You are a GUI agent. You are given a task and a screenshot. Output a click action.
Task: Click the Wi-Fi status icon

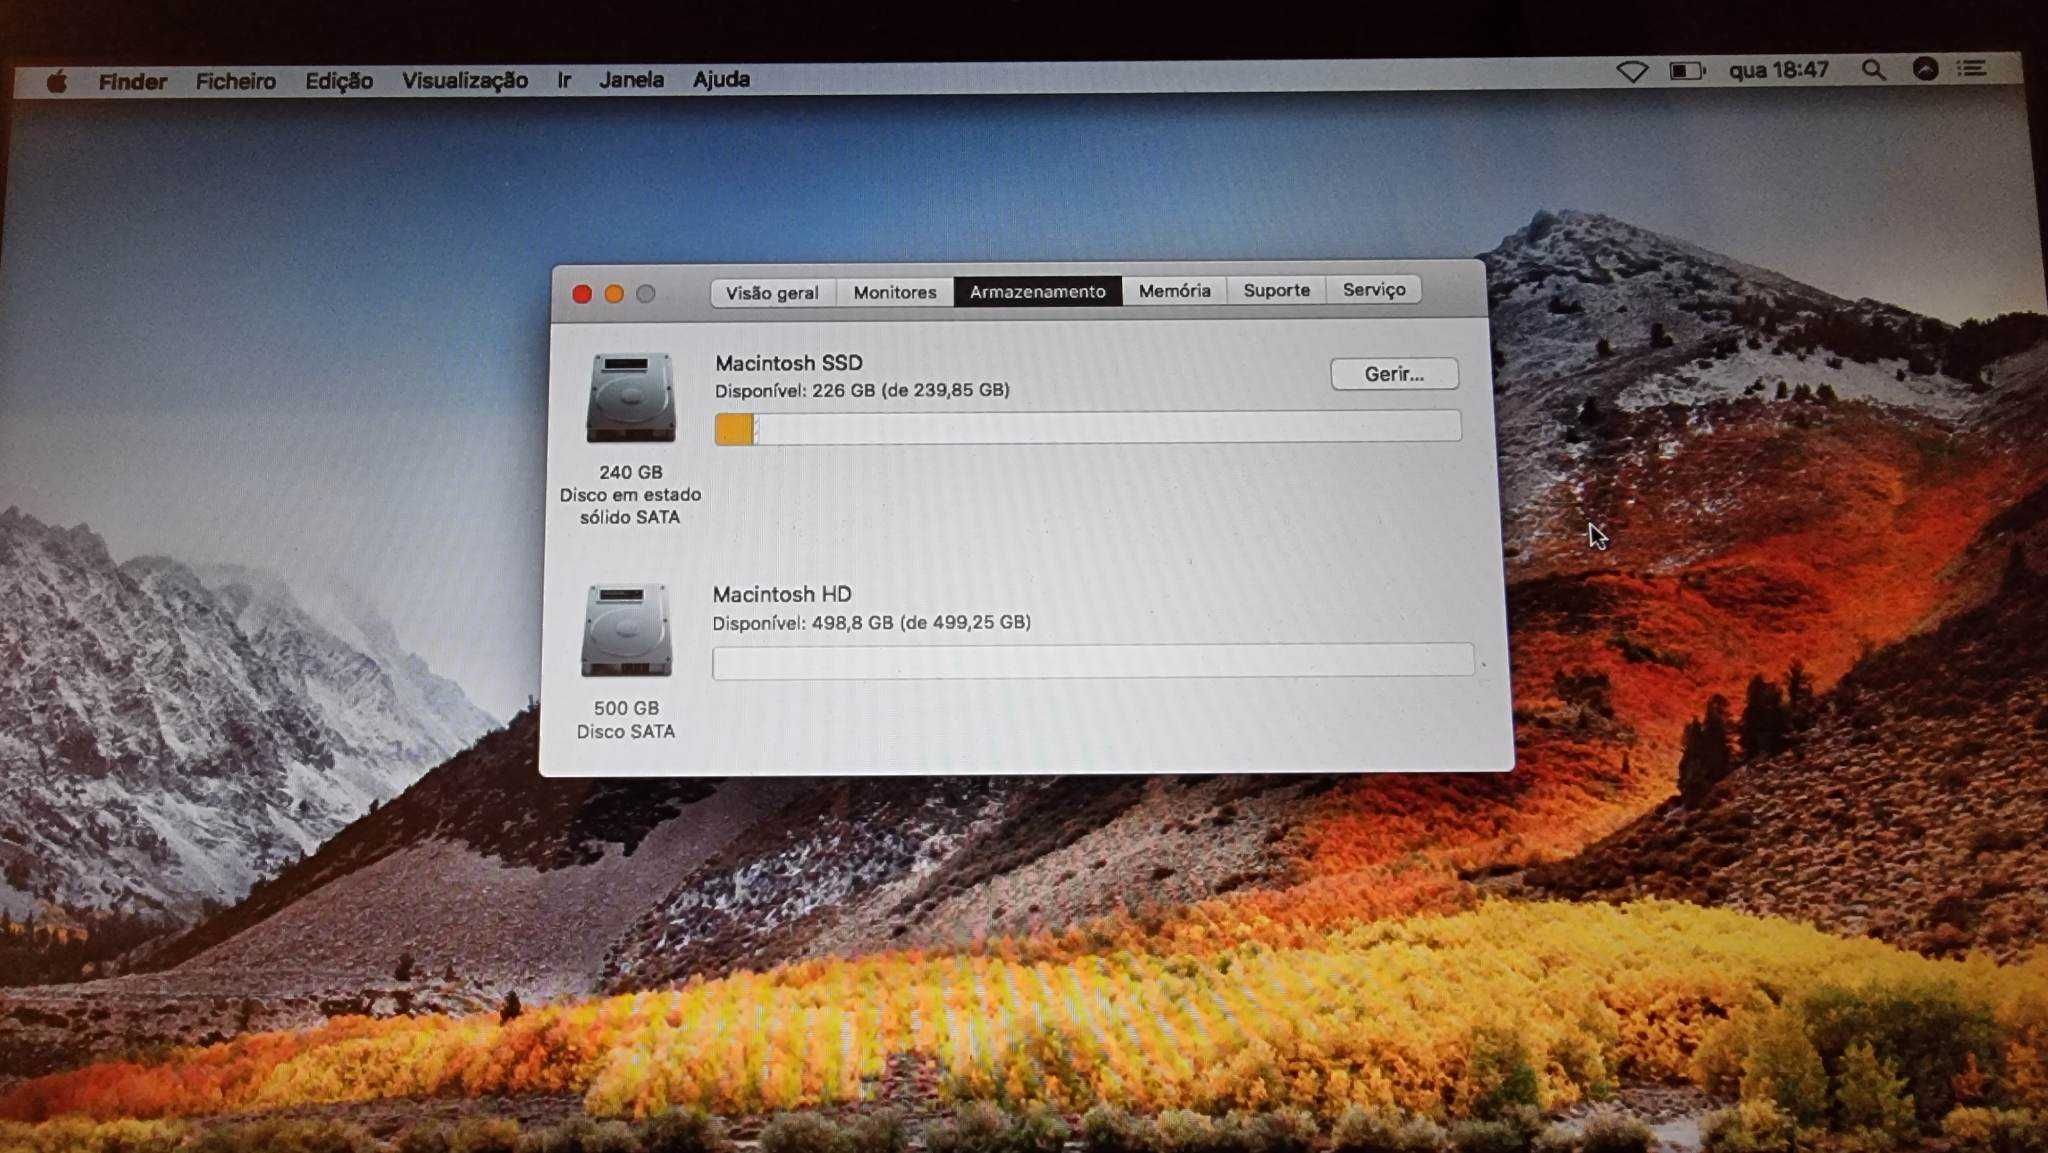(1632, 72)
